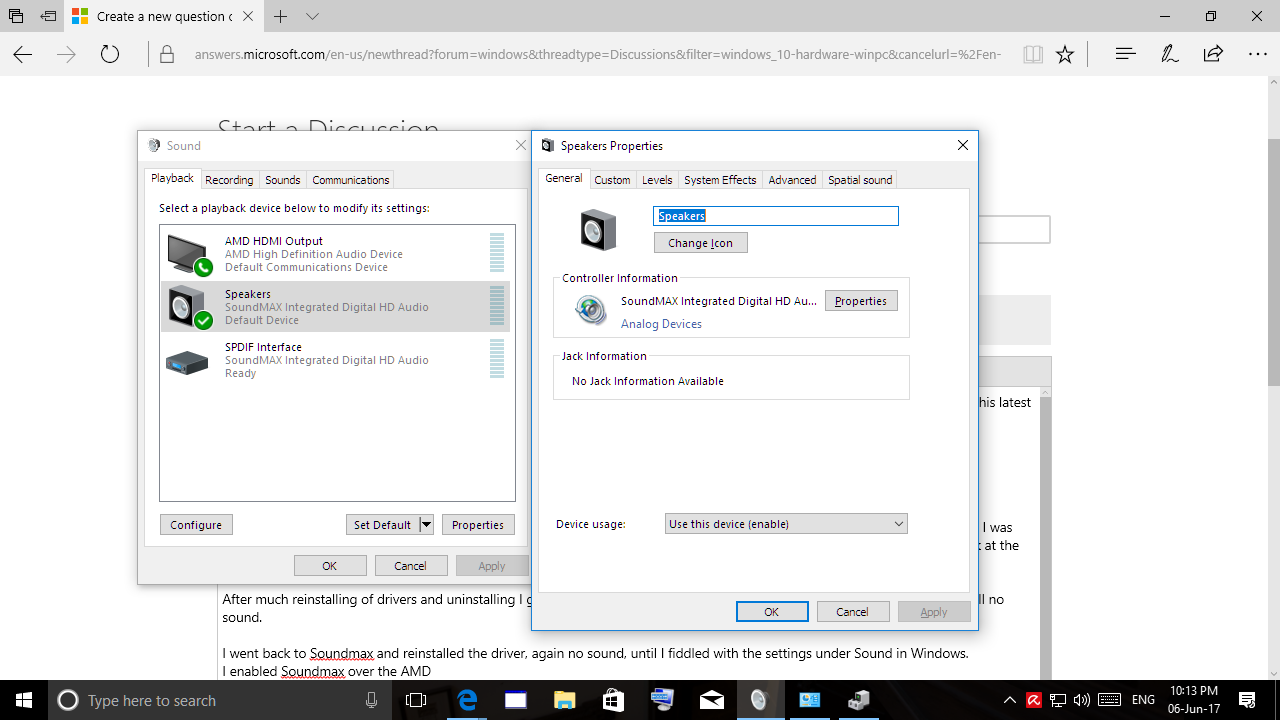Expand the Set Default dropdown arrow

coord(426,524)
